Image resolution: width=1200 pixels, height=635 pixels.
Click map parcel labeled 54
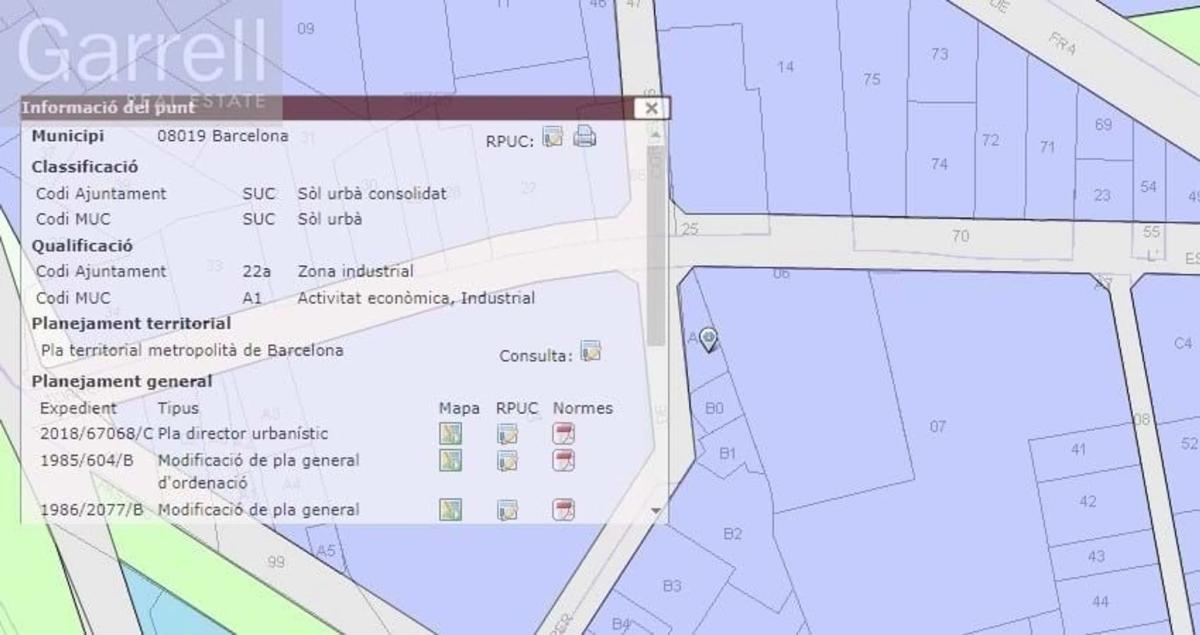[x=1148, y=187]
